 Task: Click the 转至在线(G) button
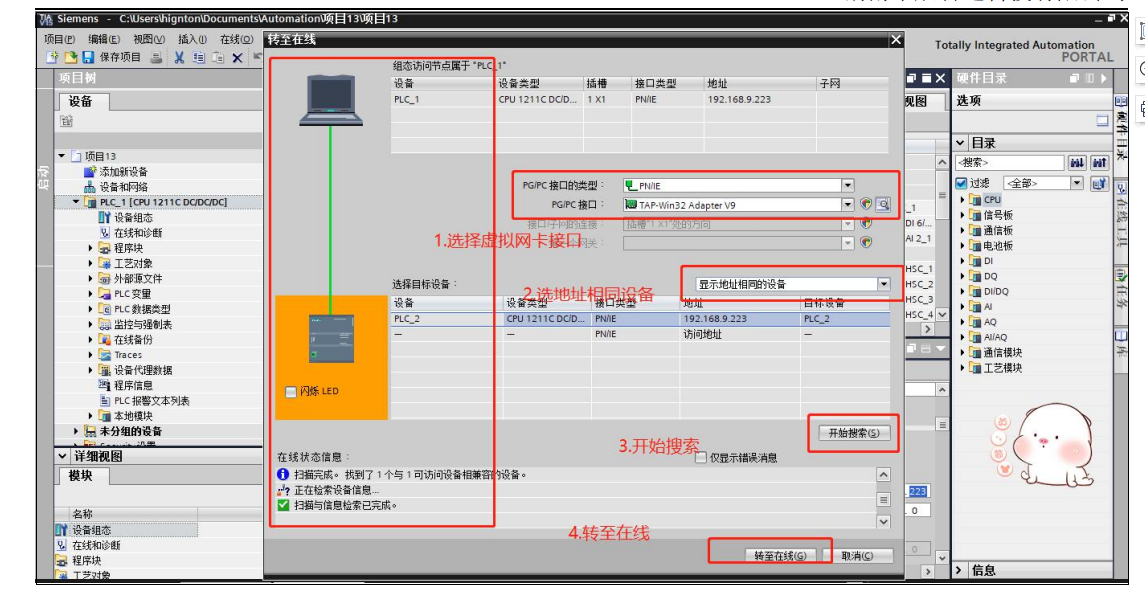779,555
